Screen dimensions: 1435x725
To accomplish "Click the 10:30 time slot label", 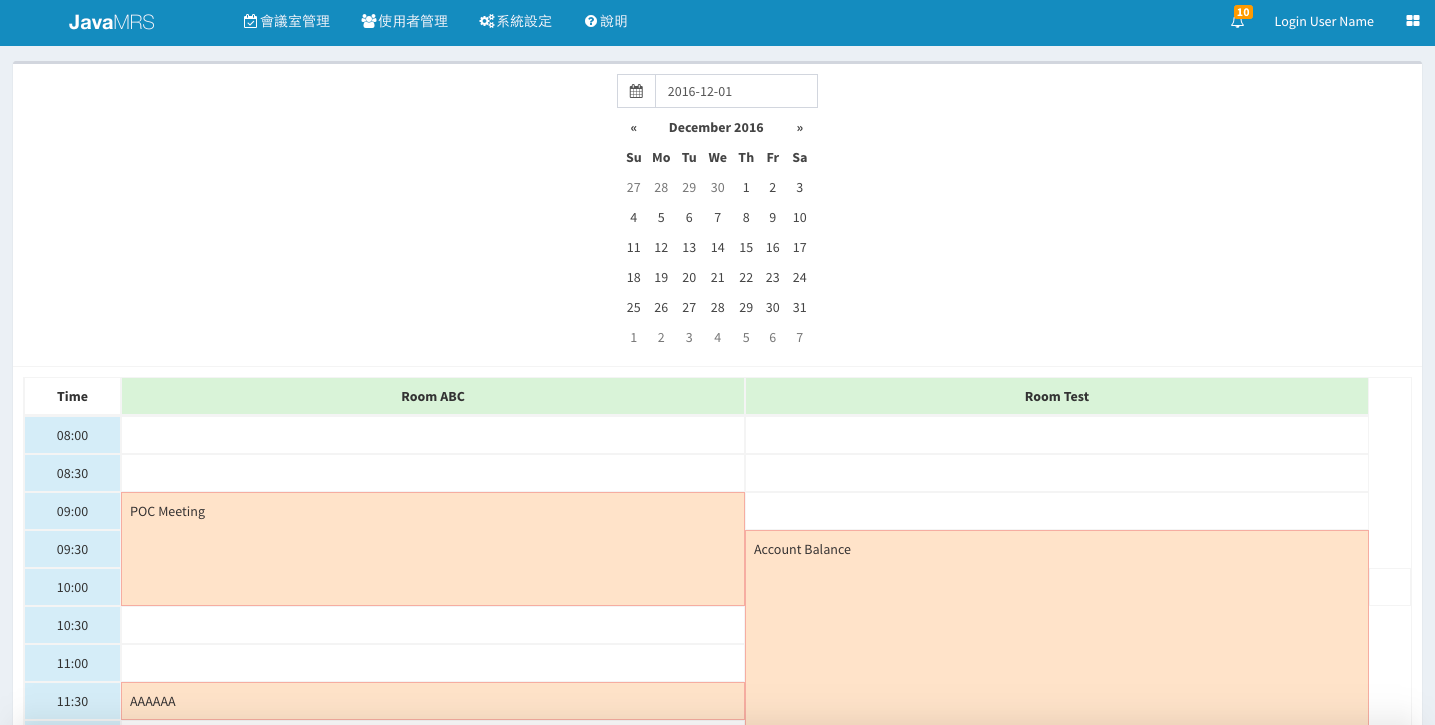I will [x=72, y=626].
